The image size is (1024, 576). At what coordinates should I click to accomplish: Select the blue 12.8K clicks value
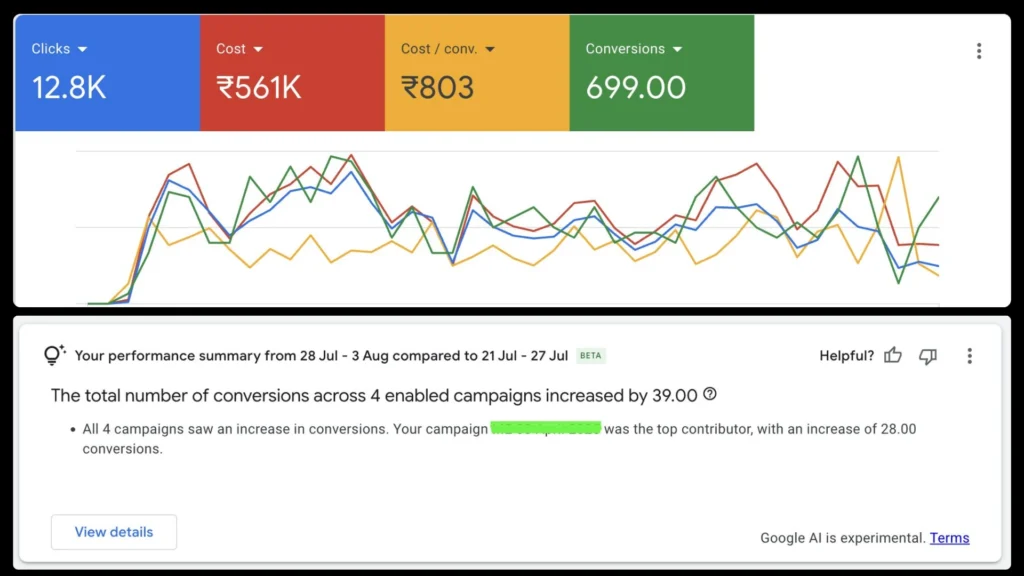69,88
